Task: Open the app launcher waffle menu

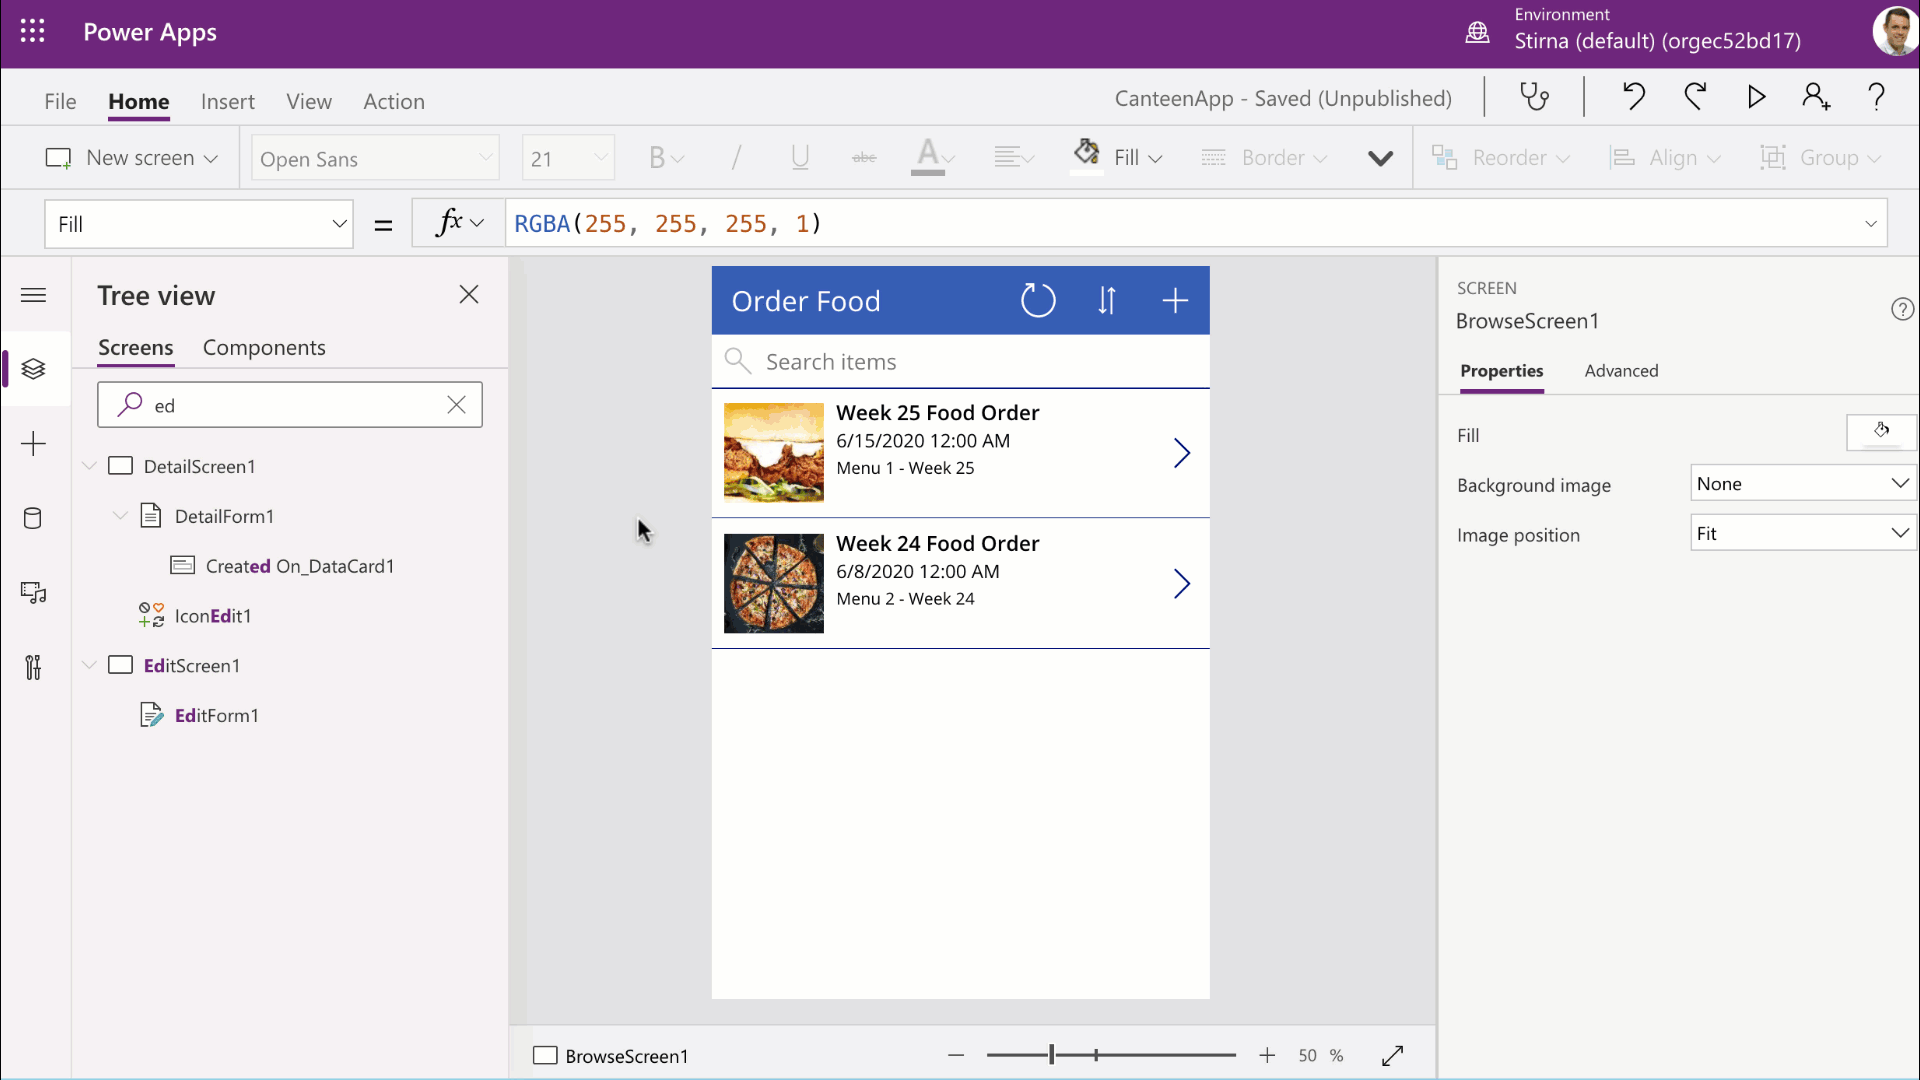Action: point(32,32)
